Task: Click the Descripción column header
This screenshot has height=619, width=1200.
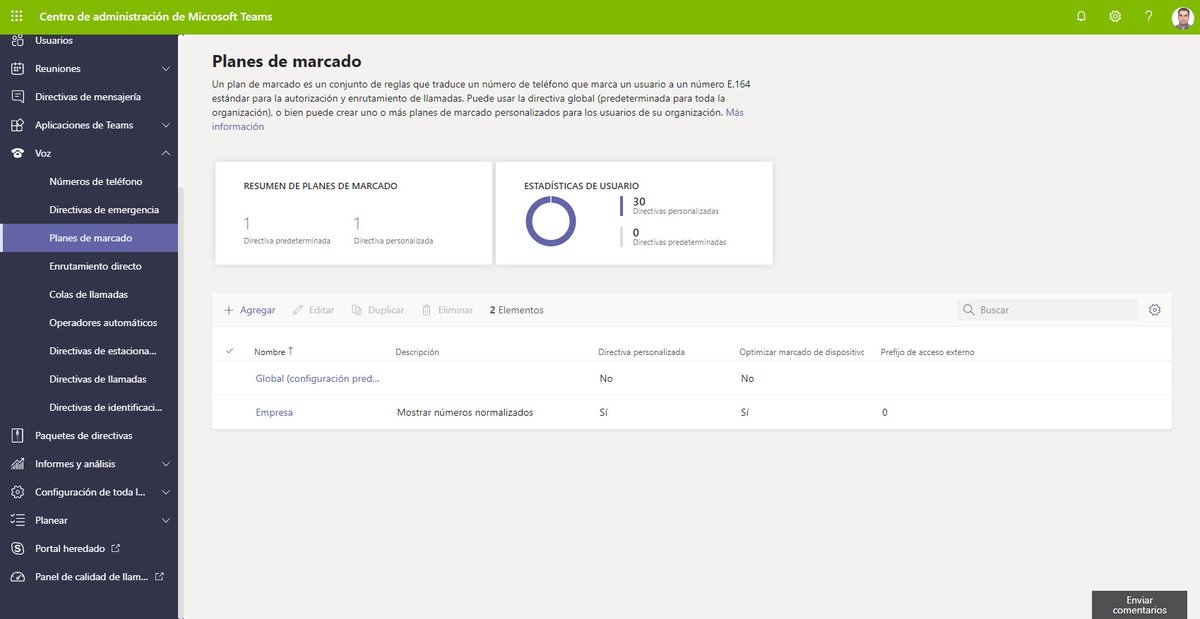Action: (418, 352)
